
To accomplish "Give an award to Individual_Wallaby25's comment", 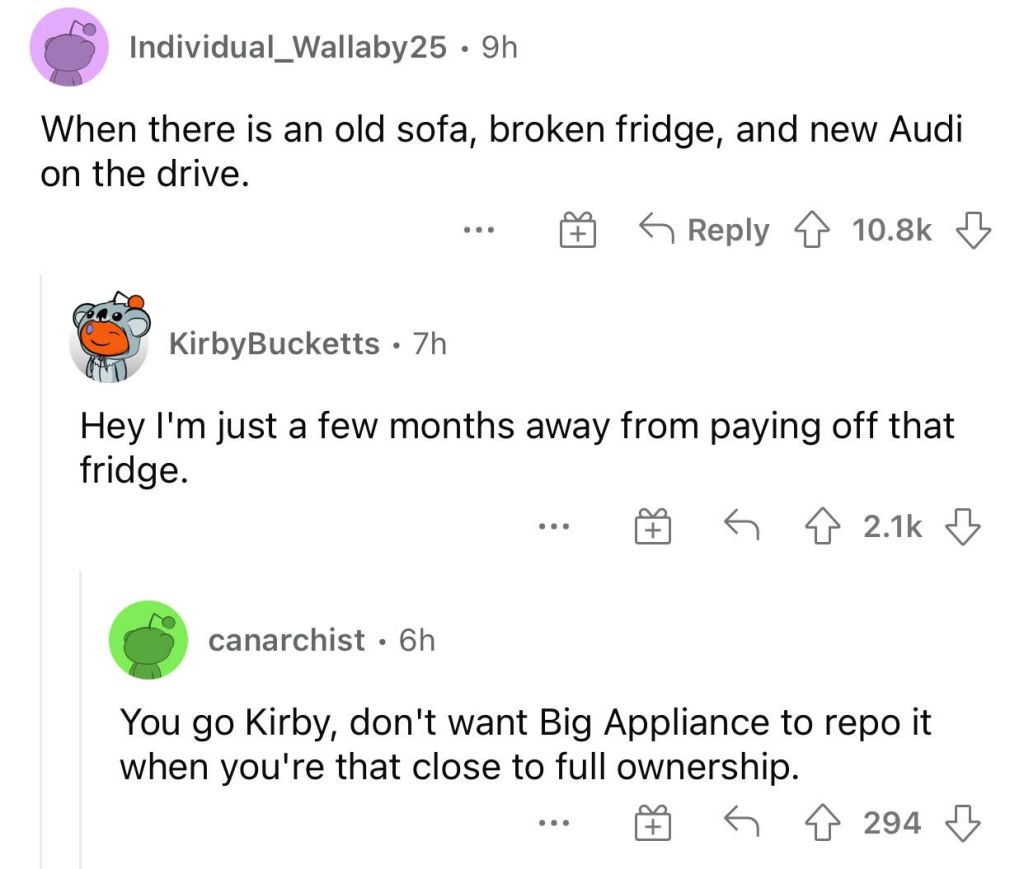I will (576, 230).
